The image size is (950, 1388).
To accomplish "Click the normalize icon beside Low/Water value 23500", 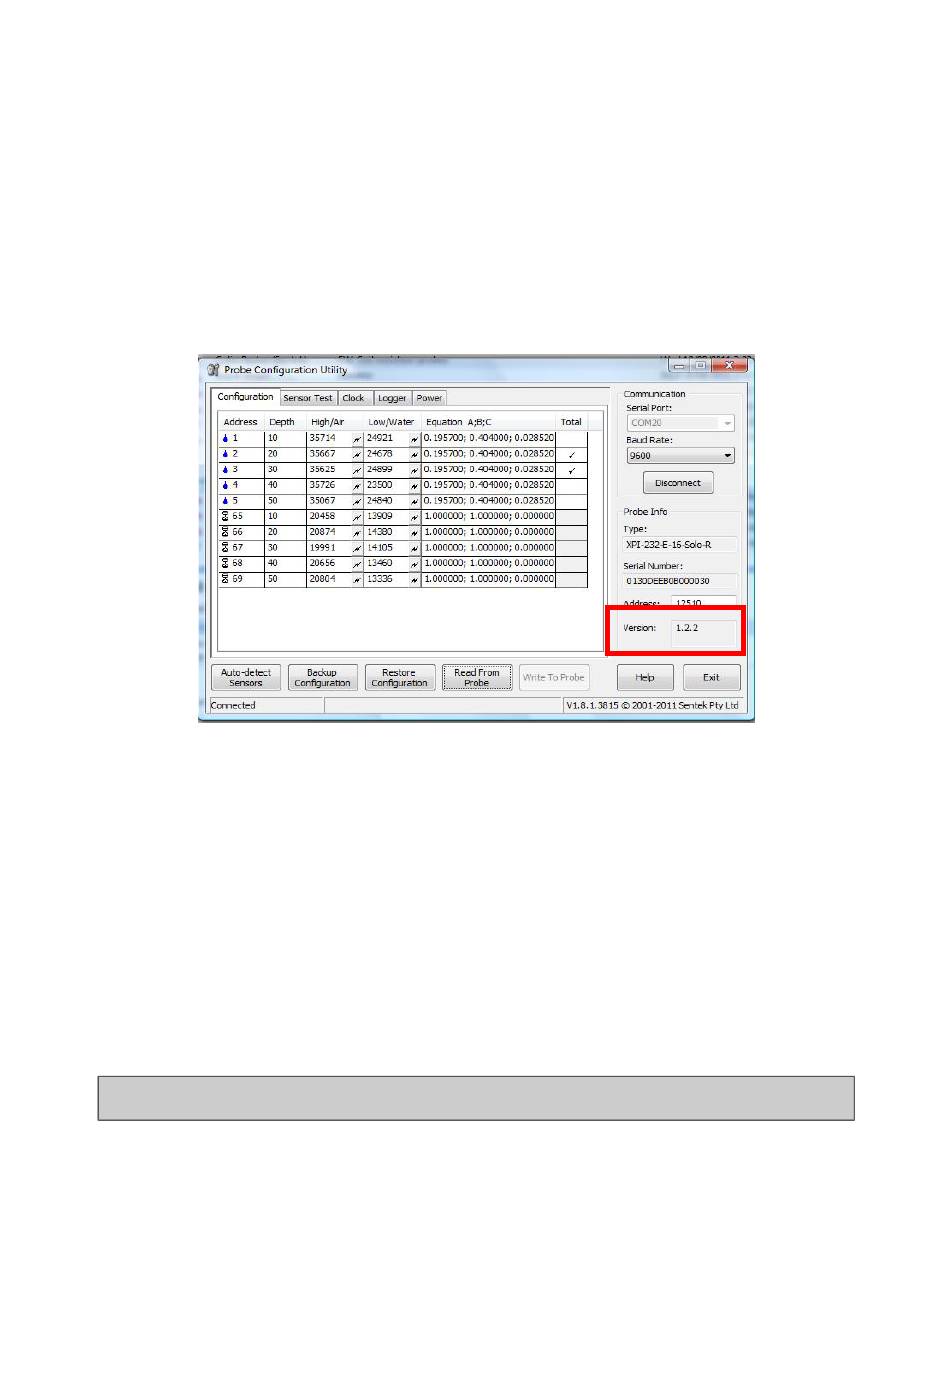I will click(414, 486).
